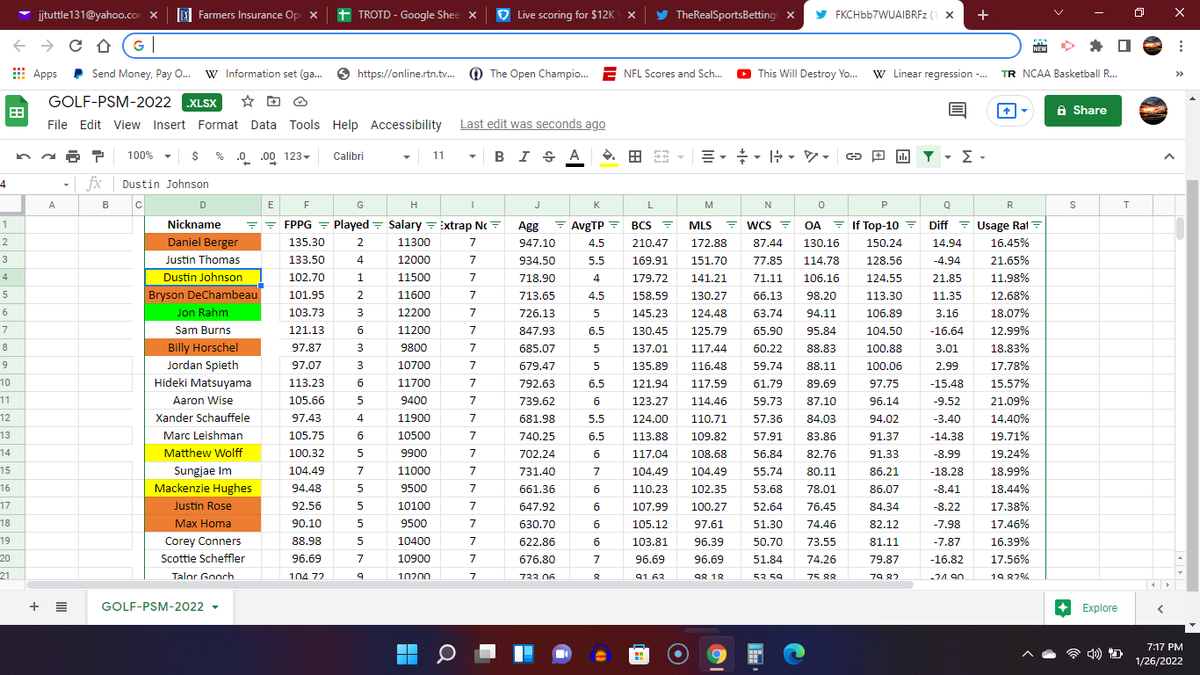Open the fill color picker
The image size is (1200, 675).
click(x=608, y=156)
